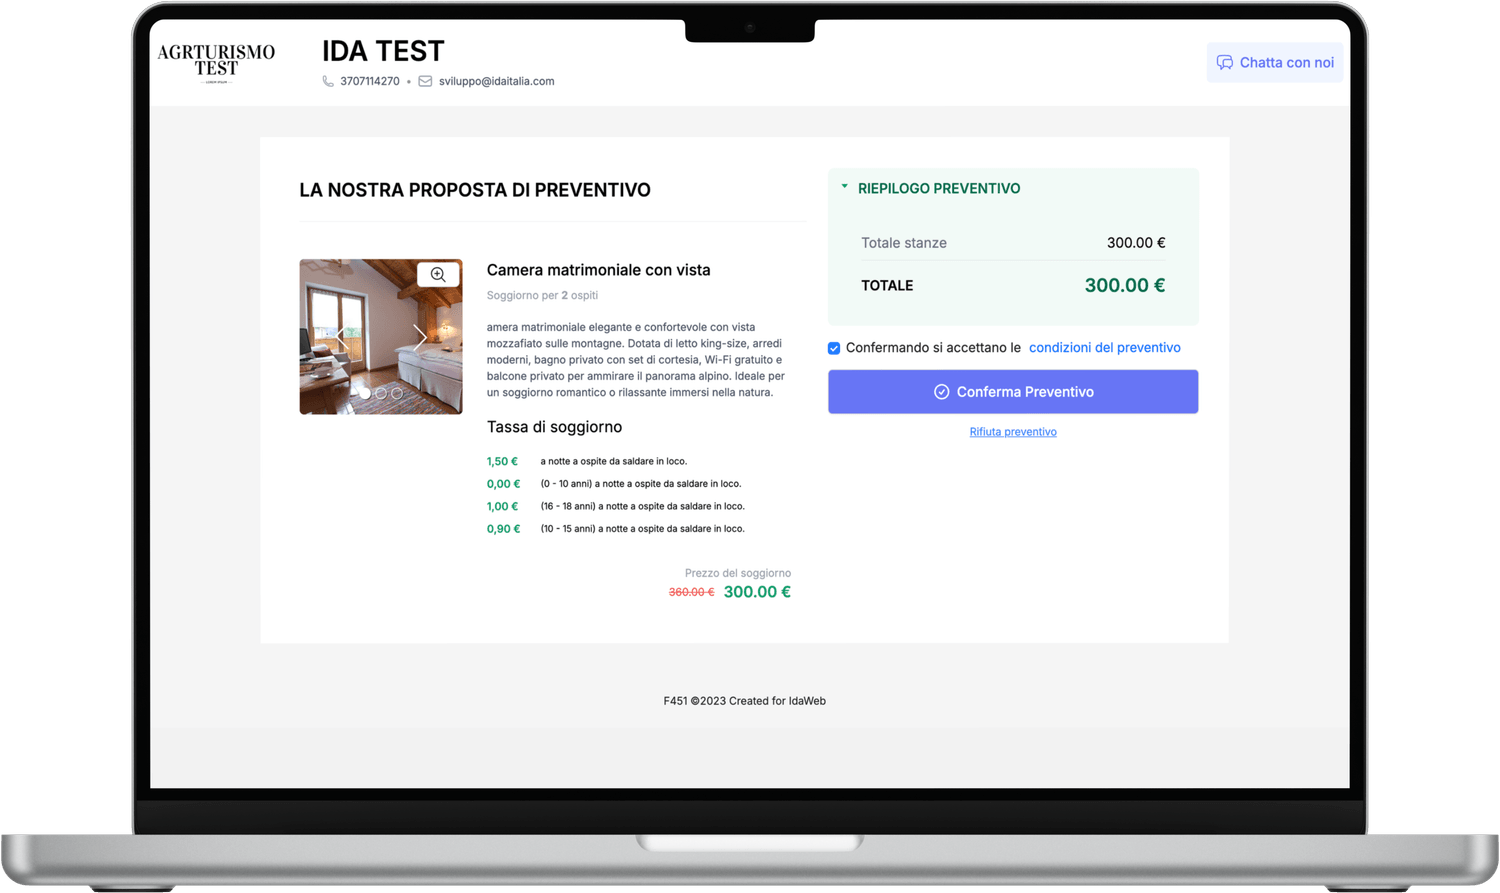Jump to first photo via first carousel dot
Image resolution: width=1500 pixels, height=893 pixels.
point(365,394)
